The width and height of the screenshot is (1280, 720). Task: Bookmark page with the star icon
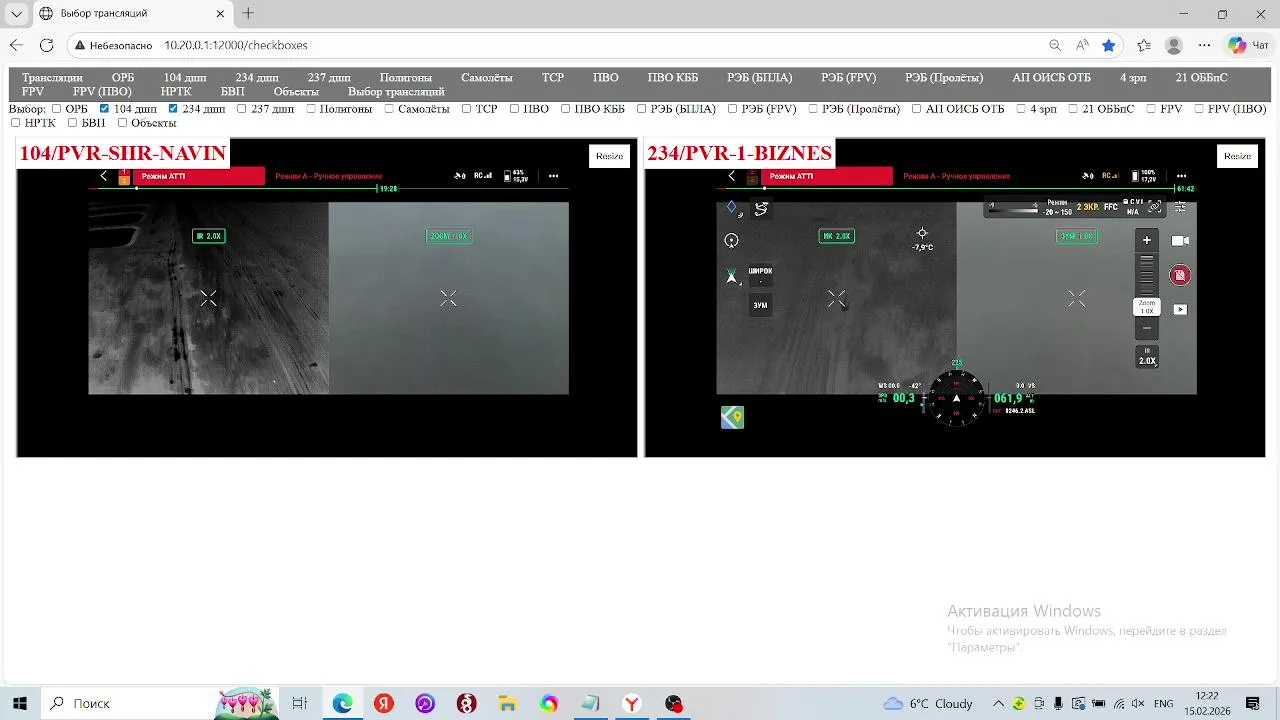tap(1108, 45)
